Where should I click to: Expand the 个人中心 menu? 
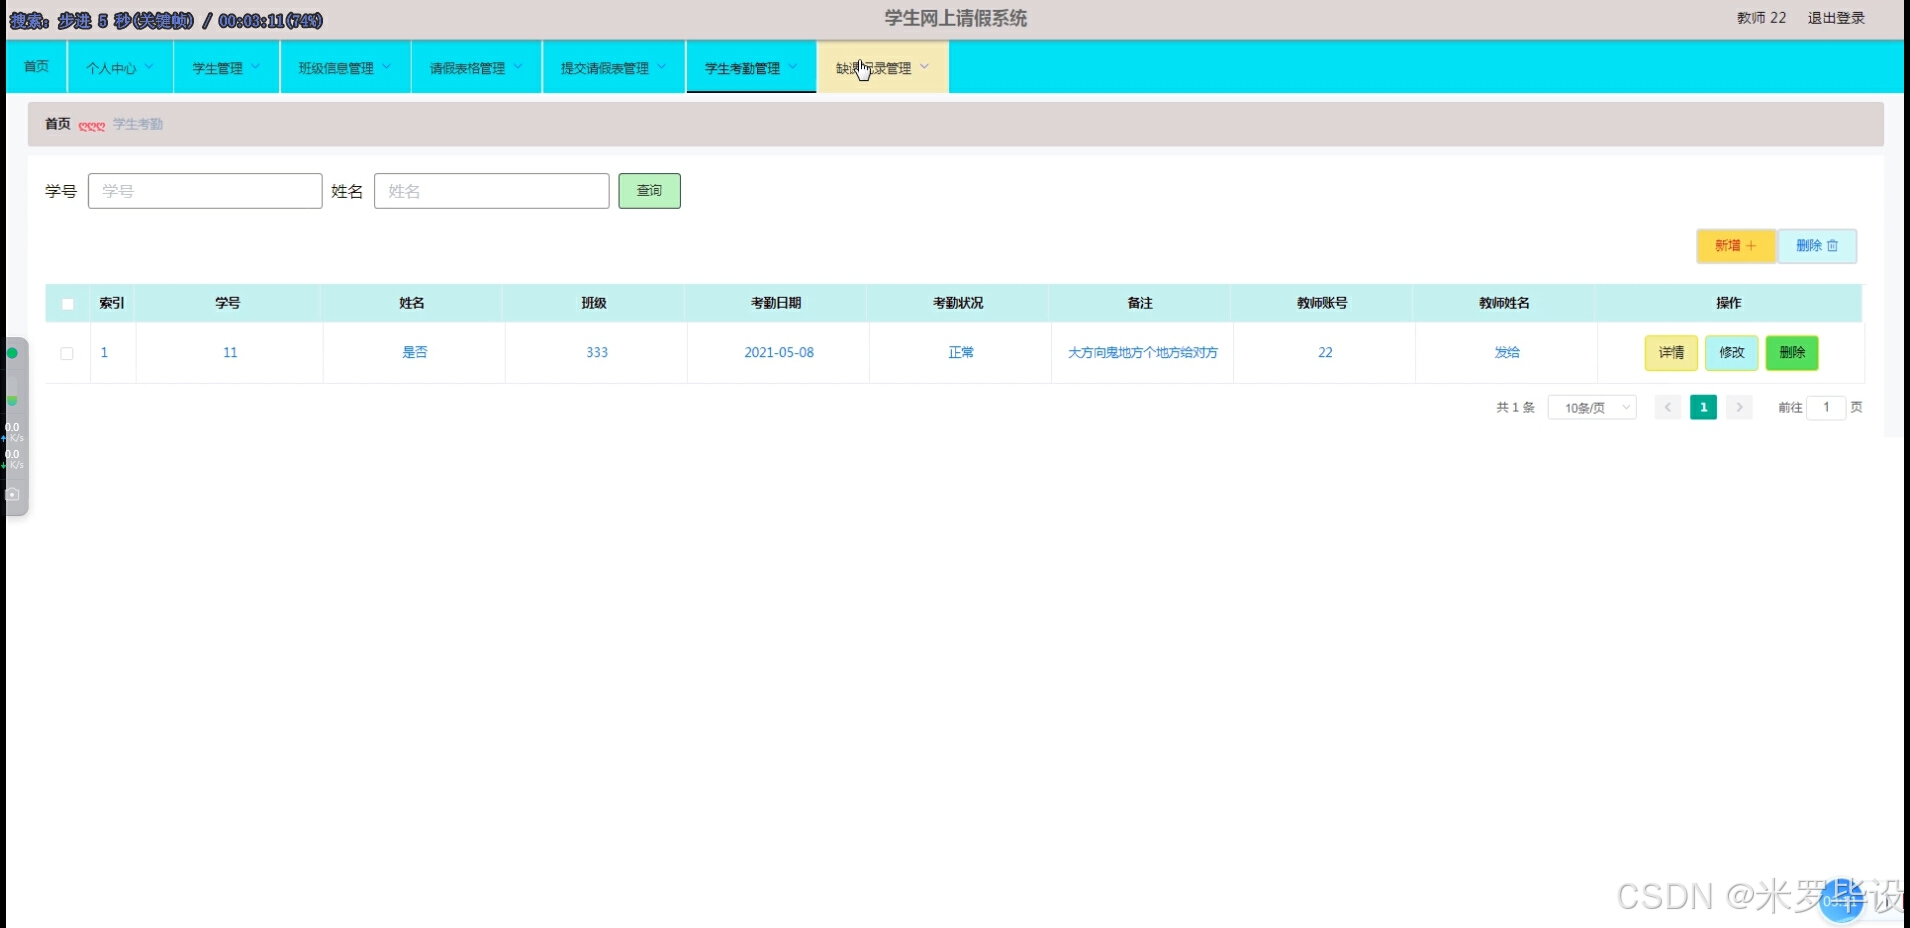click(120, 68)
